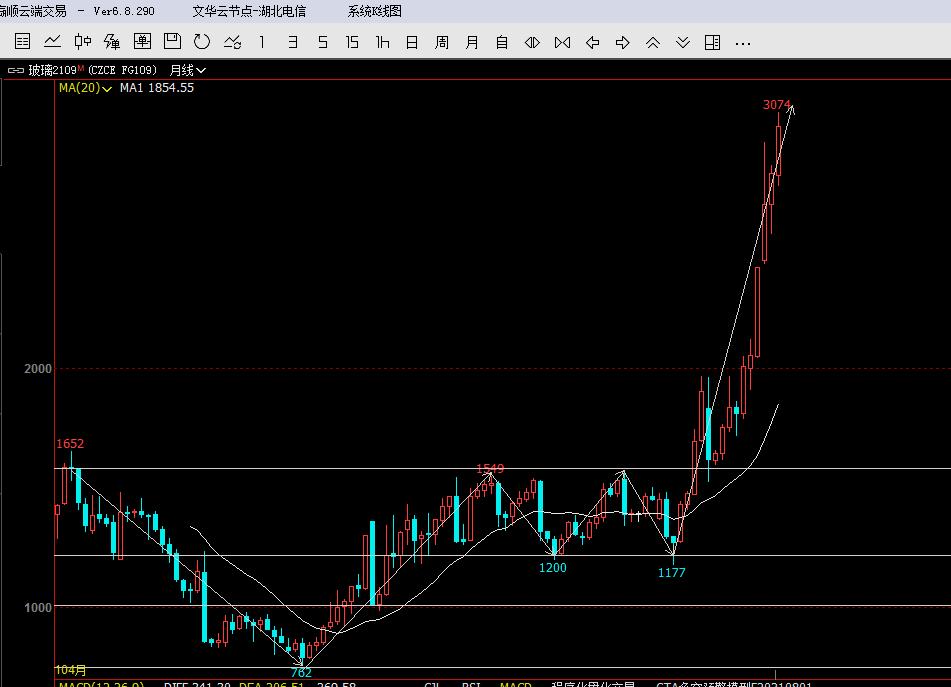
Task: Select the 5-minute period
Action: pyautogui.click(x=323, y=42)
